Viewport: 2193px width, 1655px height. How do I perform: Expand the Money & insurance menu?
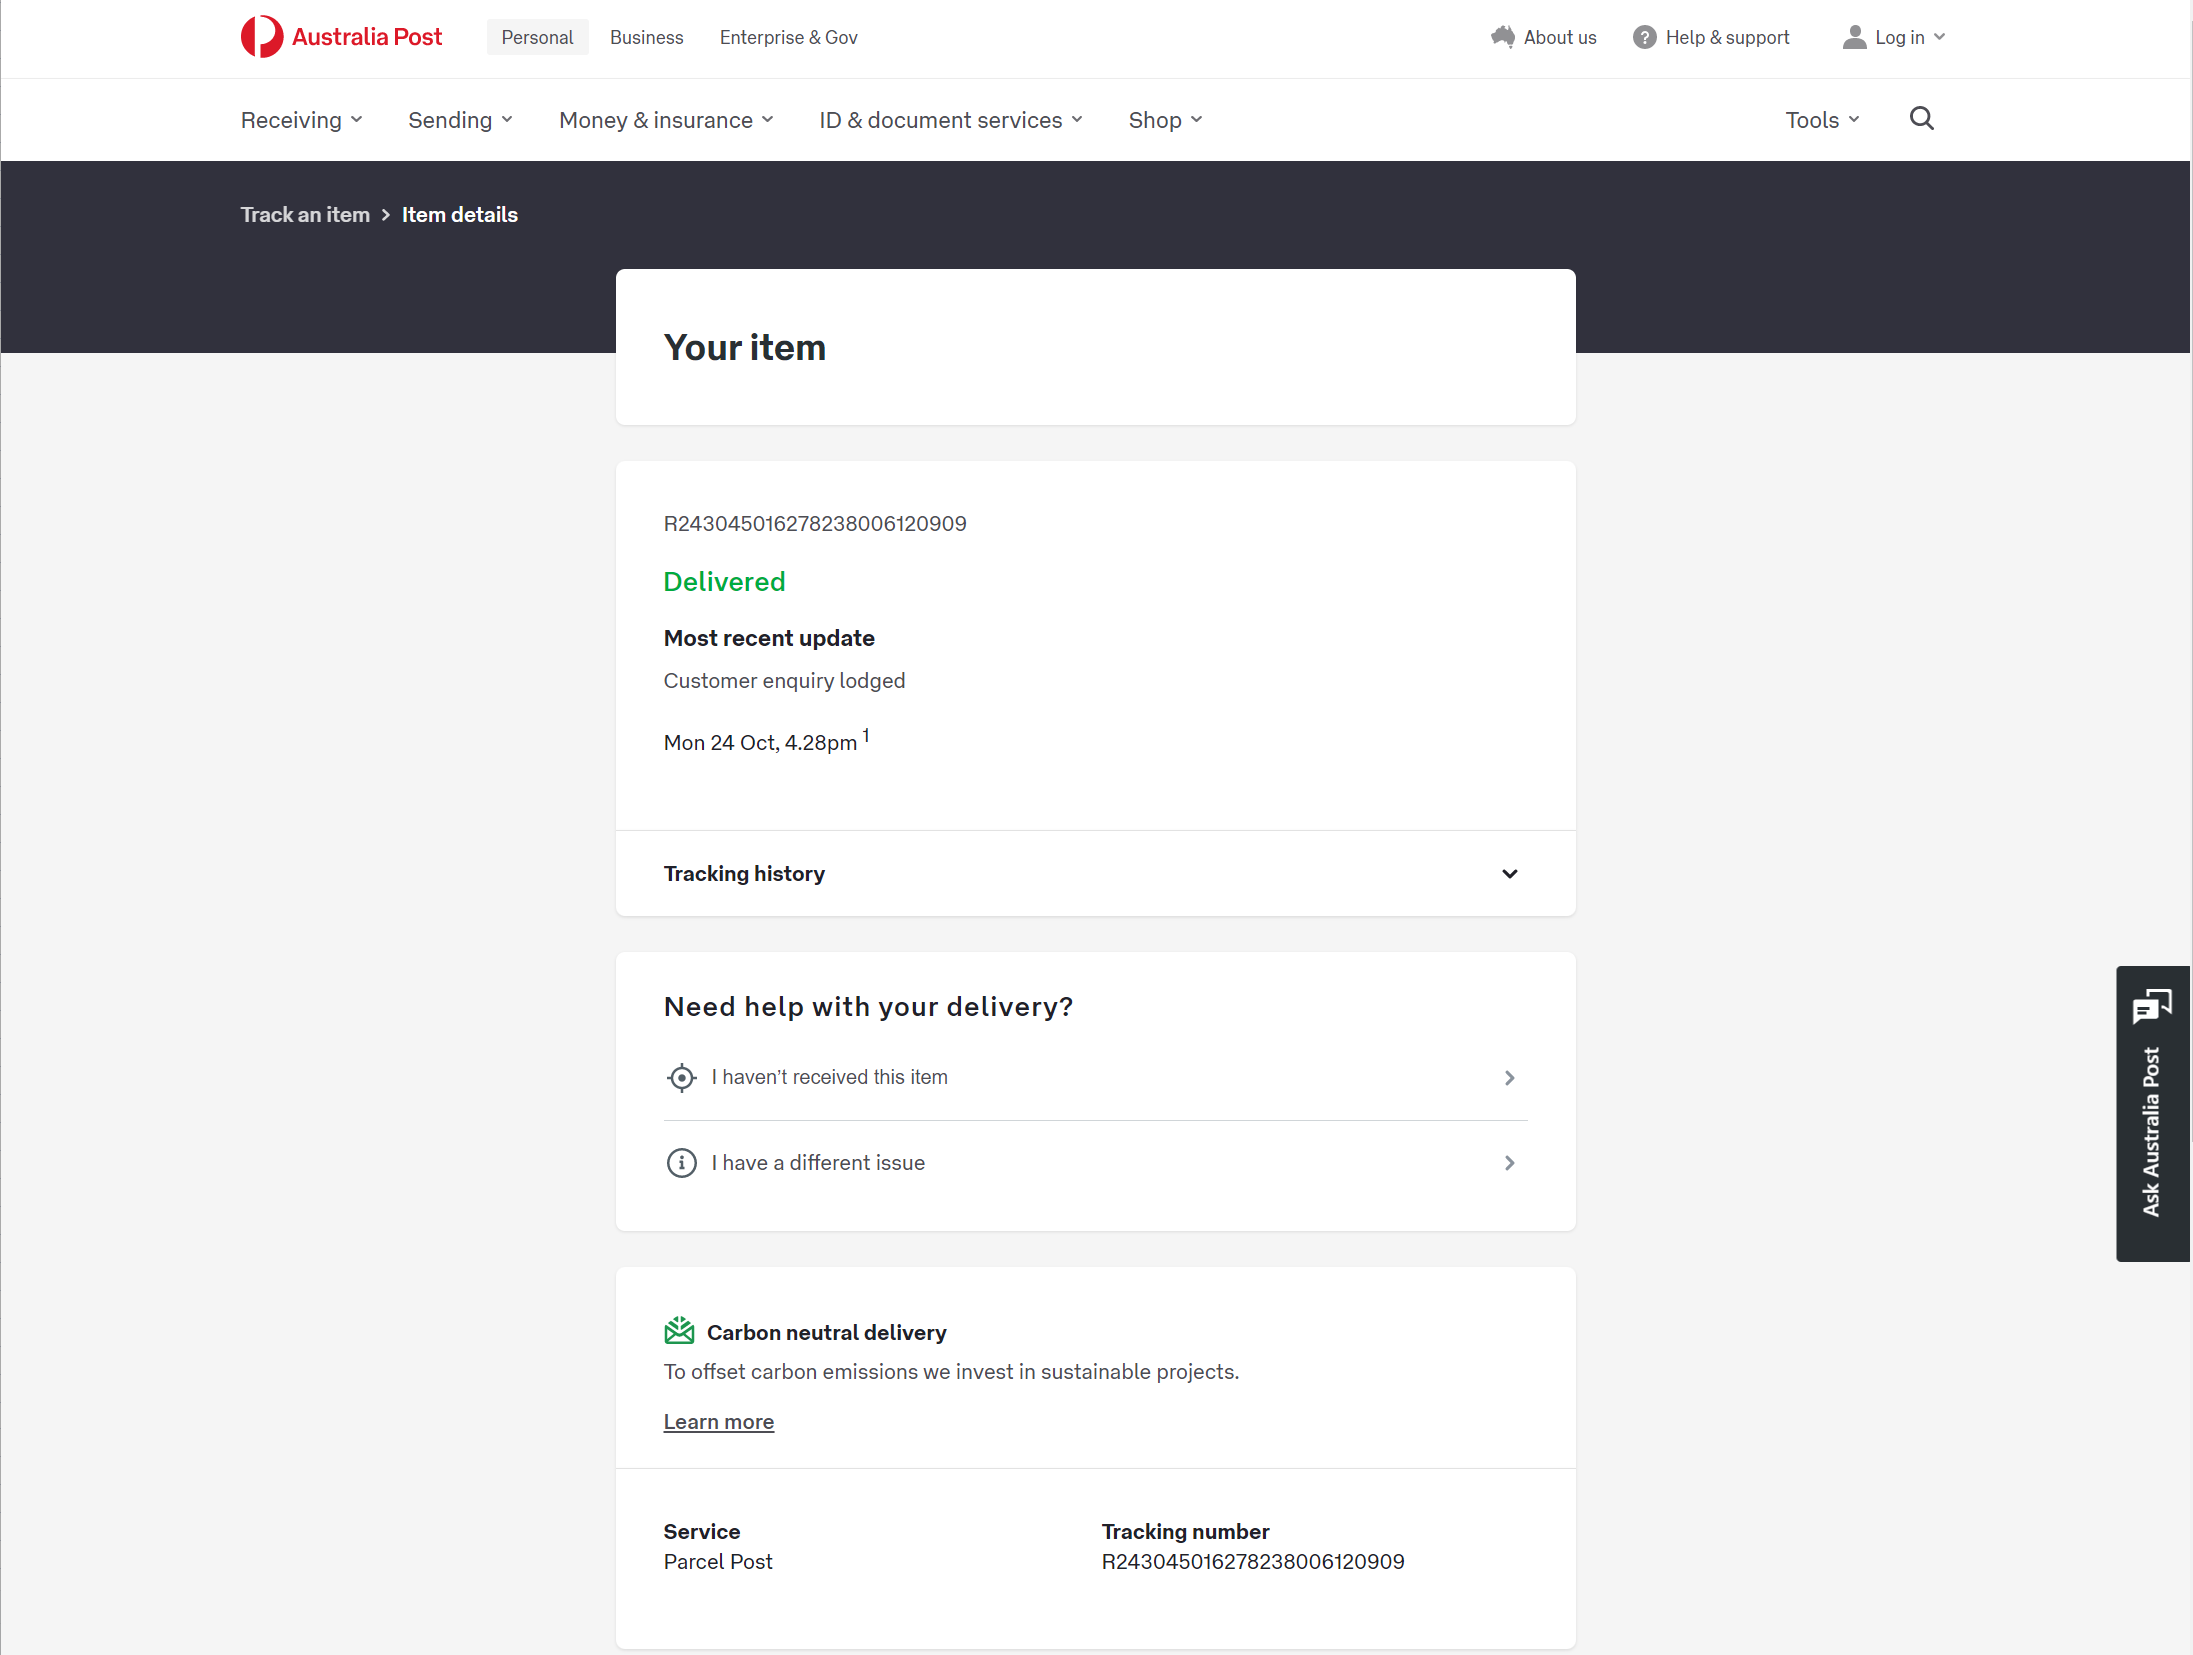coord(666,120)
